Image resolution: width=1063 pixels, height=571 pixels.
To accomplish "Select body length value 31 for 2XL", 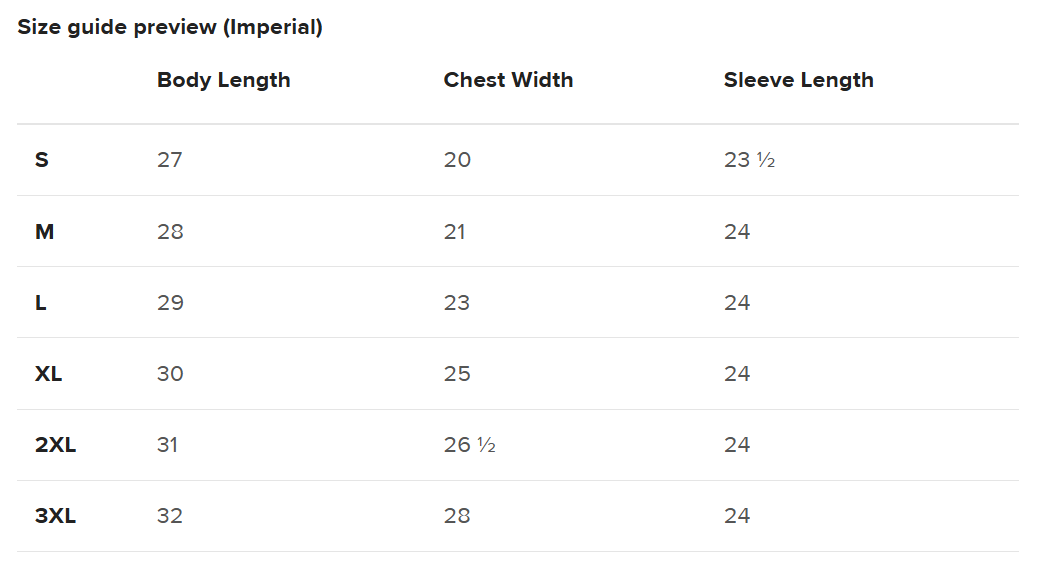I will 167,445.
